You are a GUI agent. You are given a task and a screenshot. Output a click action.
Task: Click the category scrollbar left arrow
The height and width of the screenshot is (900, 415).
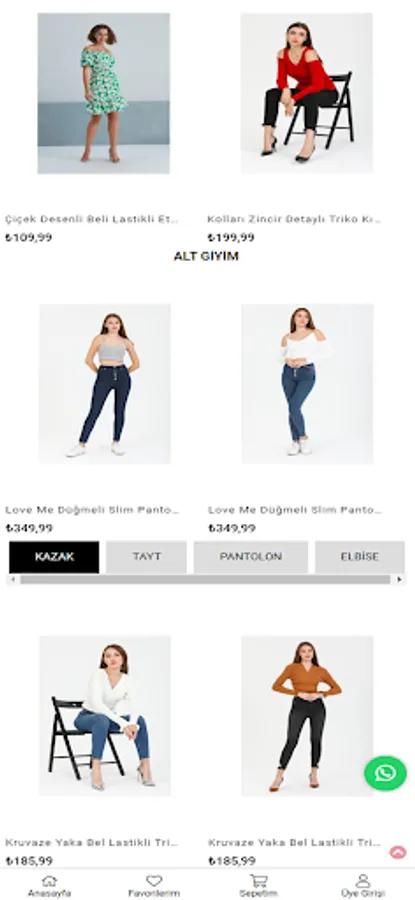click(x=13, y=580)
